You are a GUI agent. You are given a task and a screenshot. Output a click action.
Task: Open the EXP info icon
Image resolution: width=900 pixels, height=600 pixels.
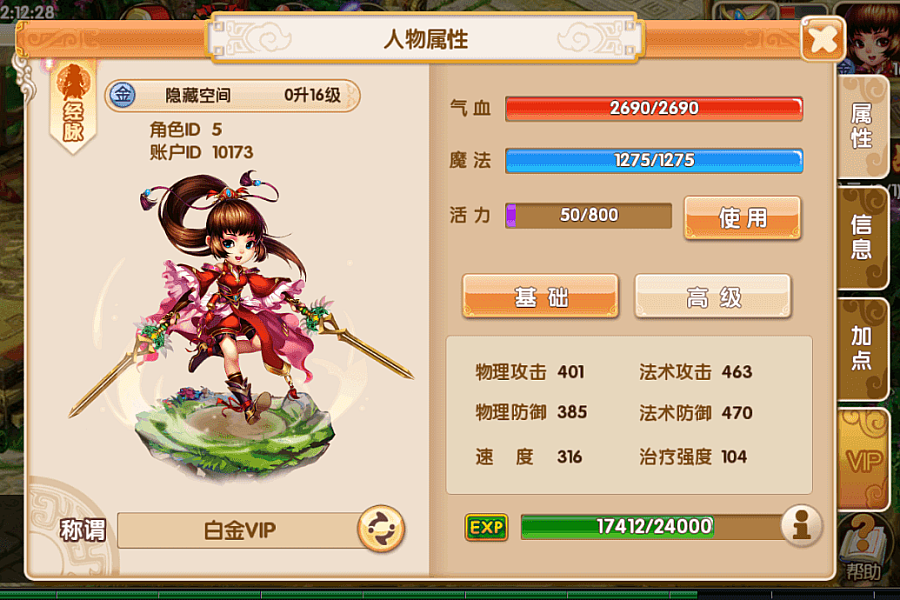pos(801,526)
